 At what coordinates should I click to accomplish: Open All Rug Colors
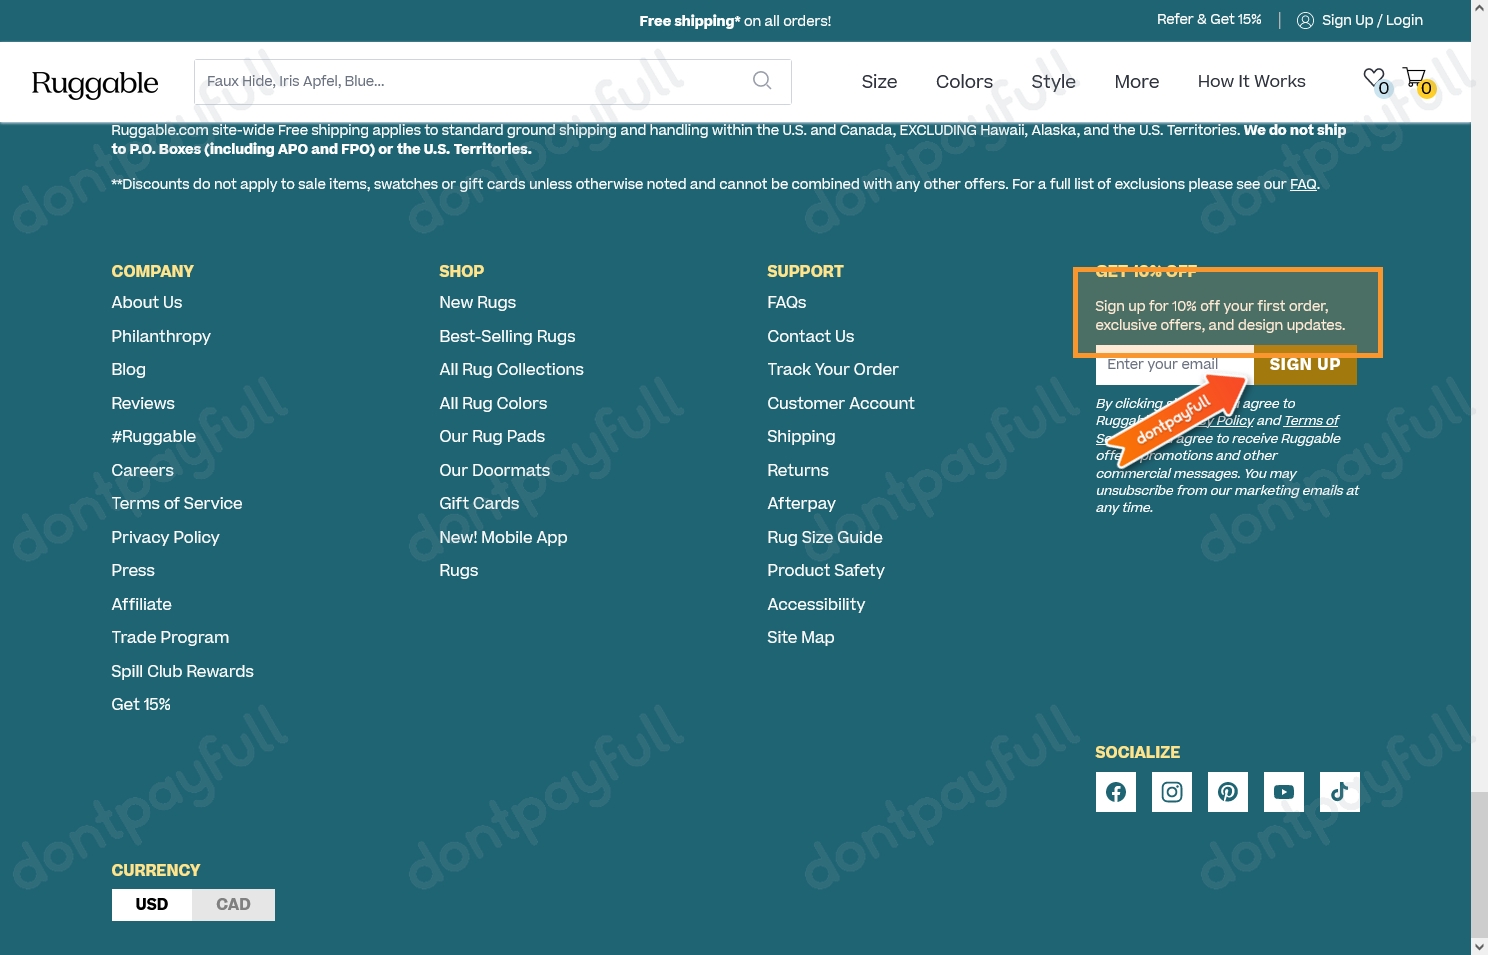pos(494,403)
